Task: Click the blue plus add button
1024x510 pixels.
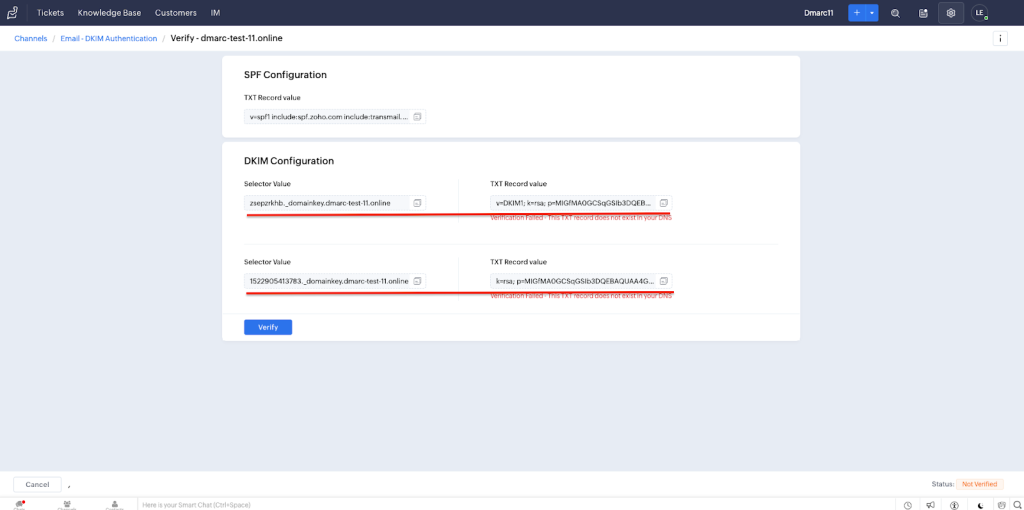Action: [857, 13]
